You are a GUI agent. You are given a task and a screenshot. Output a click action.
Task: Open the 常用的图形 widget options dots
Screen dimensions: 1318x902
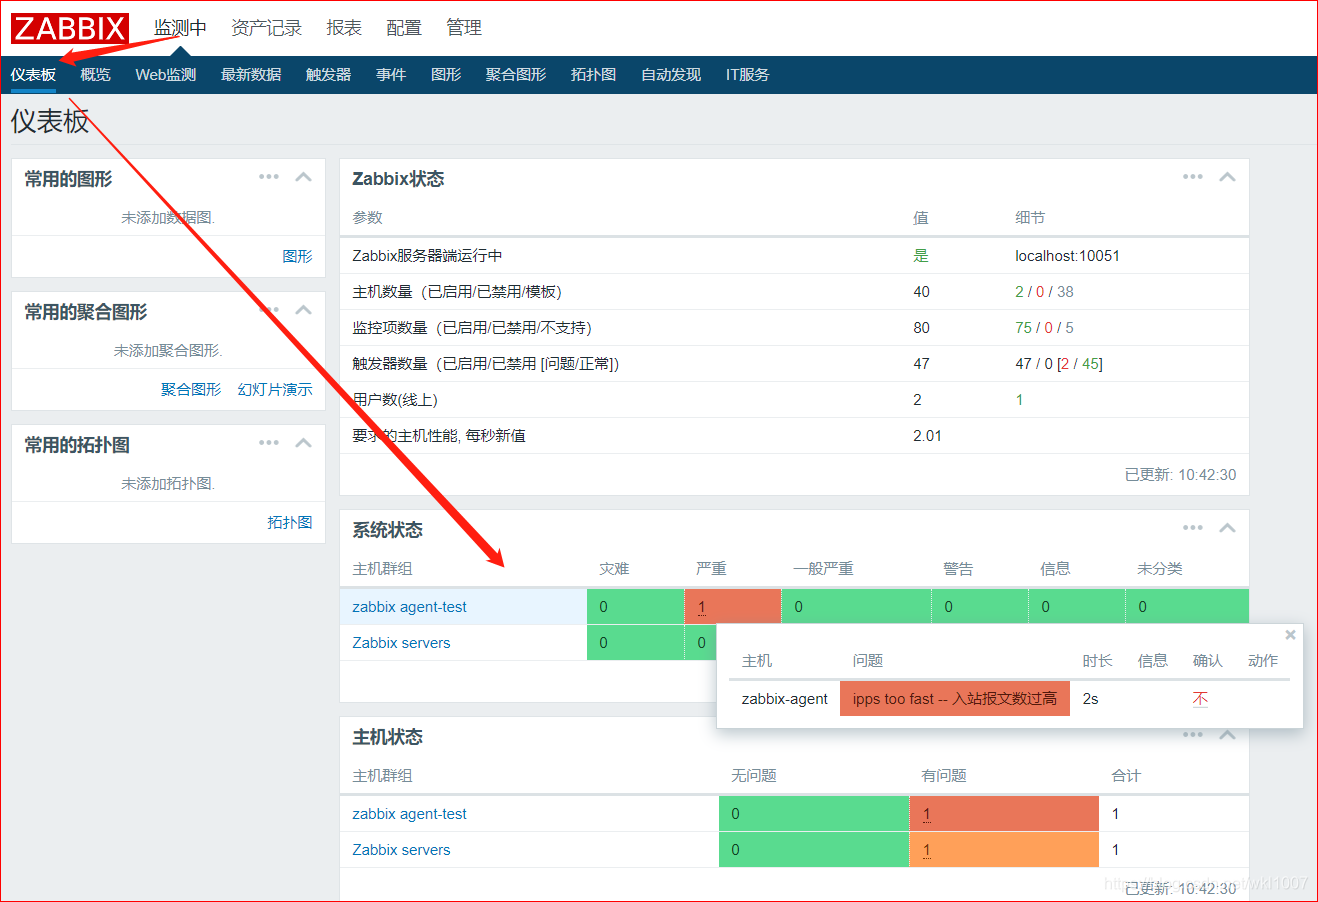(x=269, y=177)
